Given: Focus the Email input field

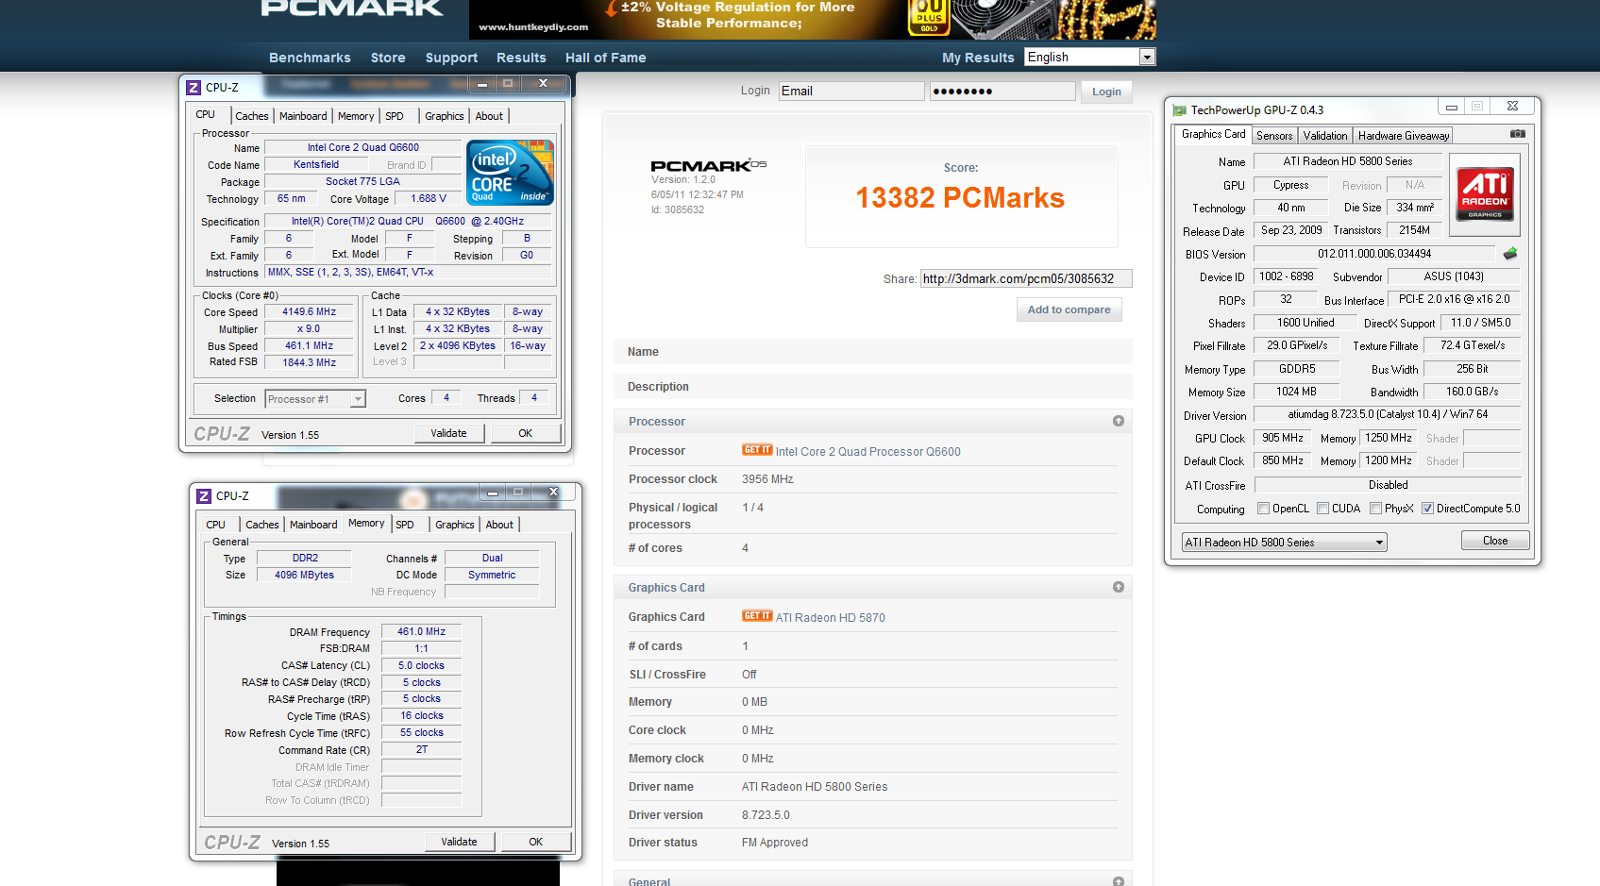Looking at the screenshot, I should (851, 91).
